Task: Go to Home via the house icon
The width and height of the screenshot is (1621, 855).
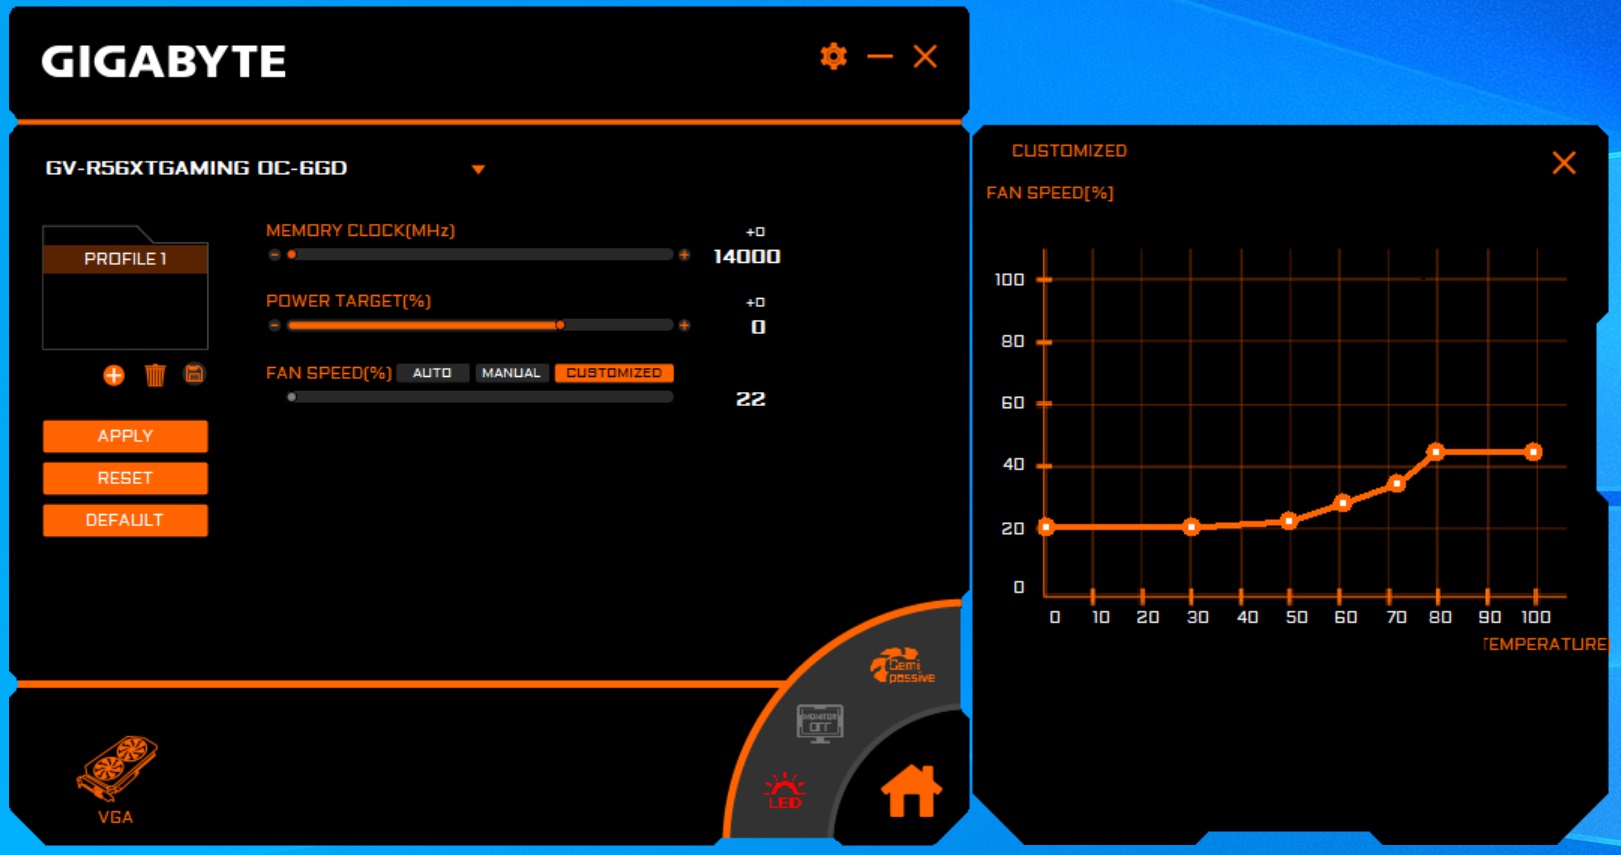Action: point(911,791)
